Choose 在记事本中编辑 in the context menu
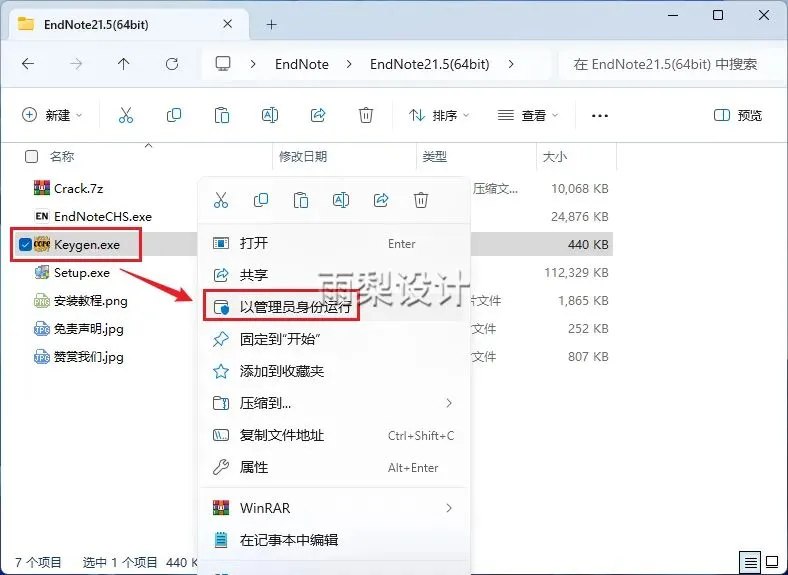The width and height of the screenshot is (788, 575). tap(334, 540)
